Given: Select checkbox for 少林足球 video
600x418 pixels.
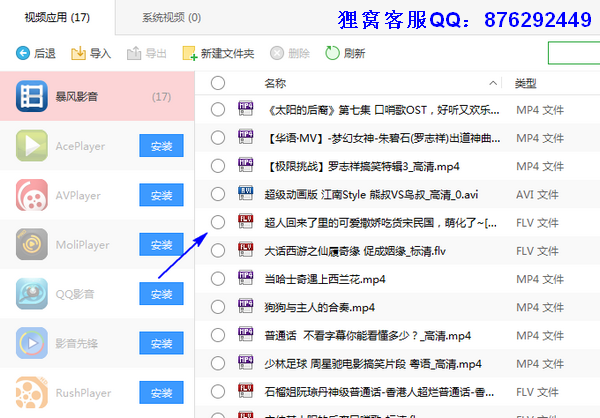Looking at the screenshot, I should [218, 363].
